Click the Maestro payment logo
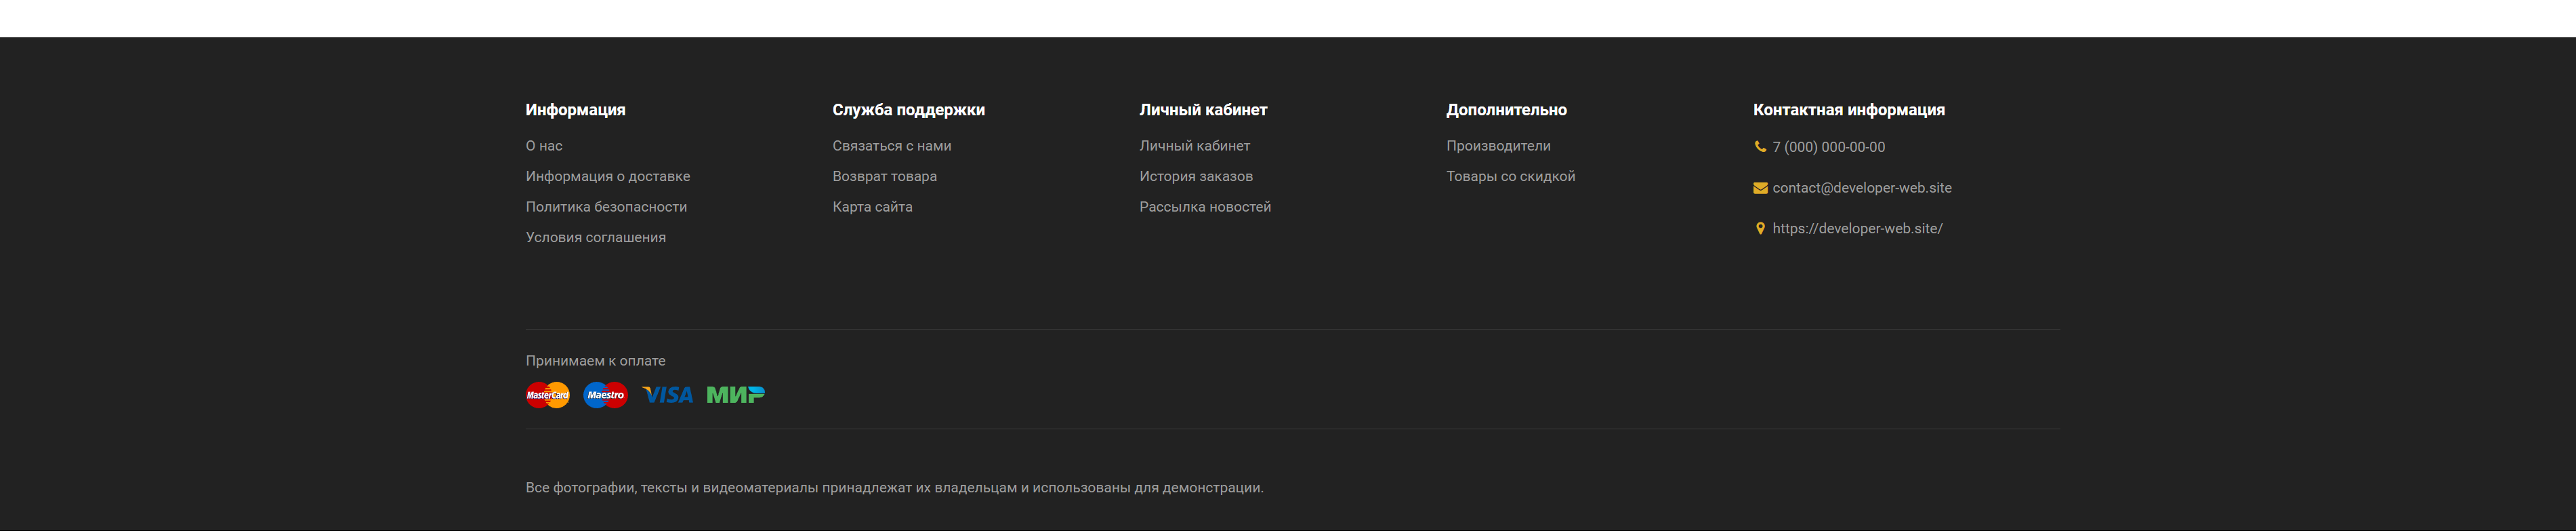The height and width of the screenshot is (531, 2576). coord(605,395)
